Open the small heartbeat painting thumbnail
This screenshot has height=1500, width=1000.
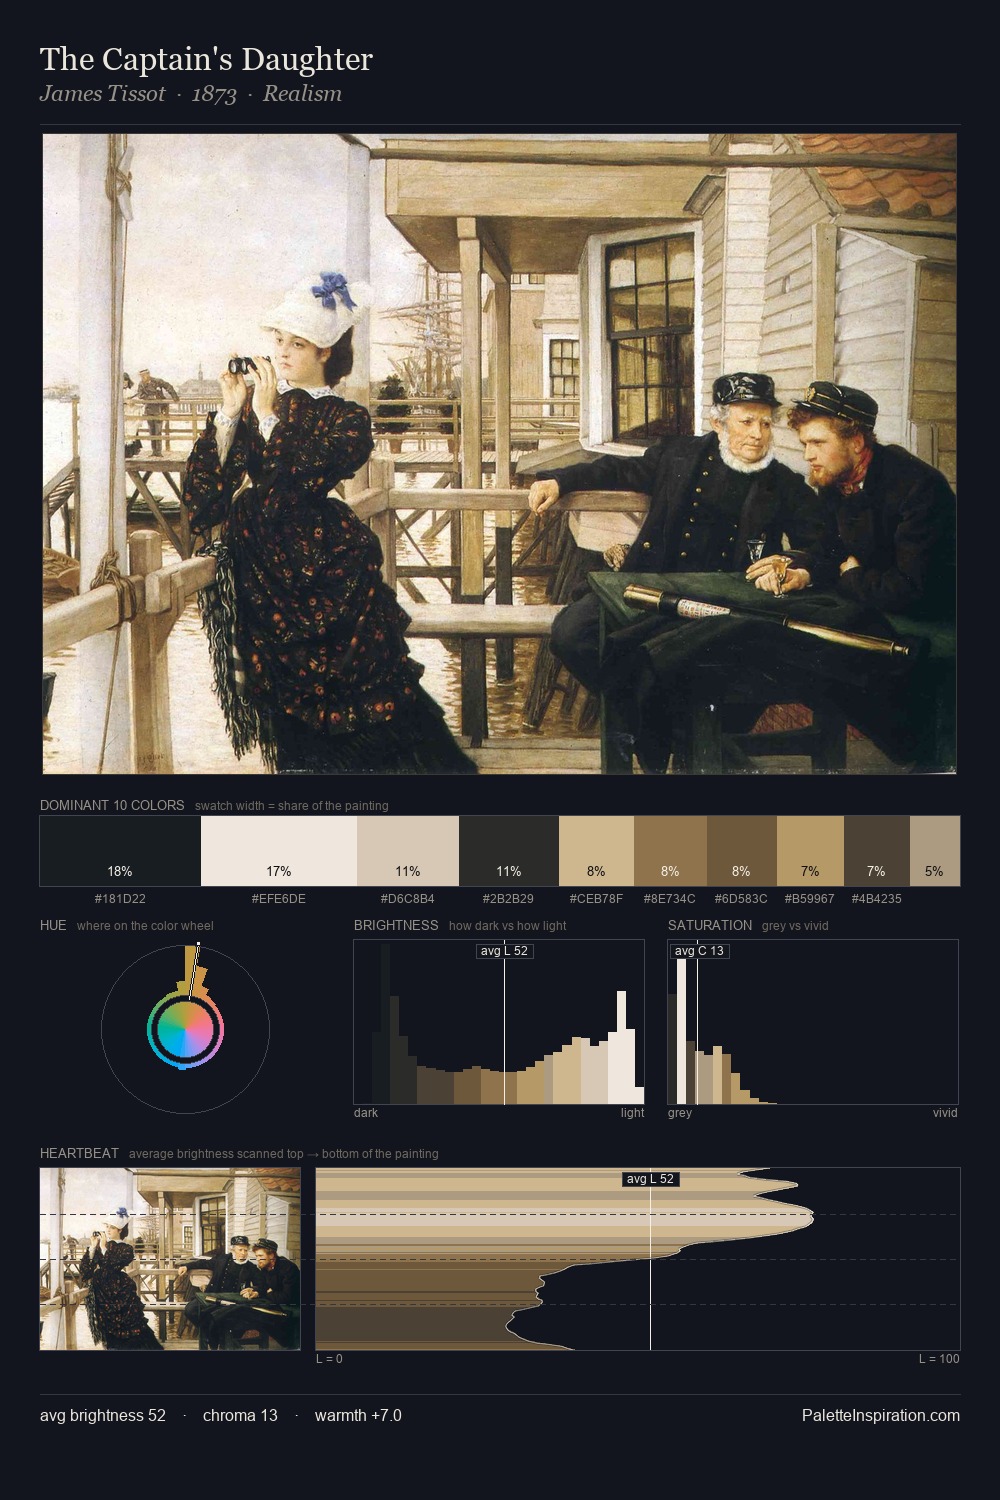[170, 1259]
